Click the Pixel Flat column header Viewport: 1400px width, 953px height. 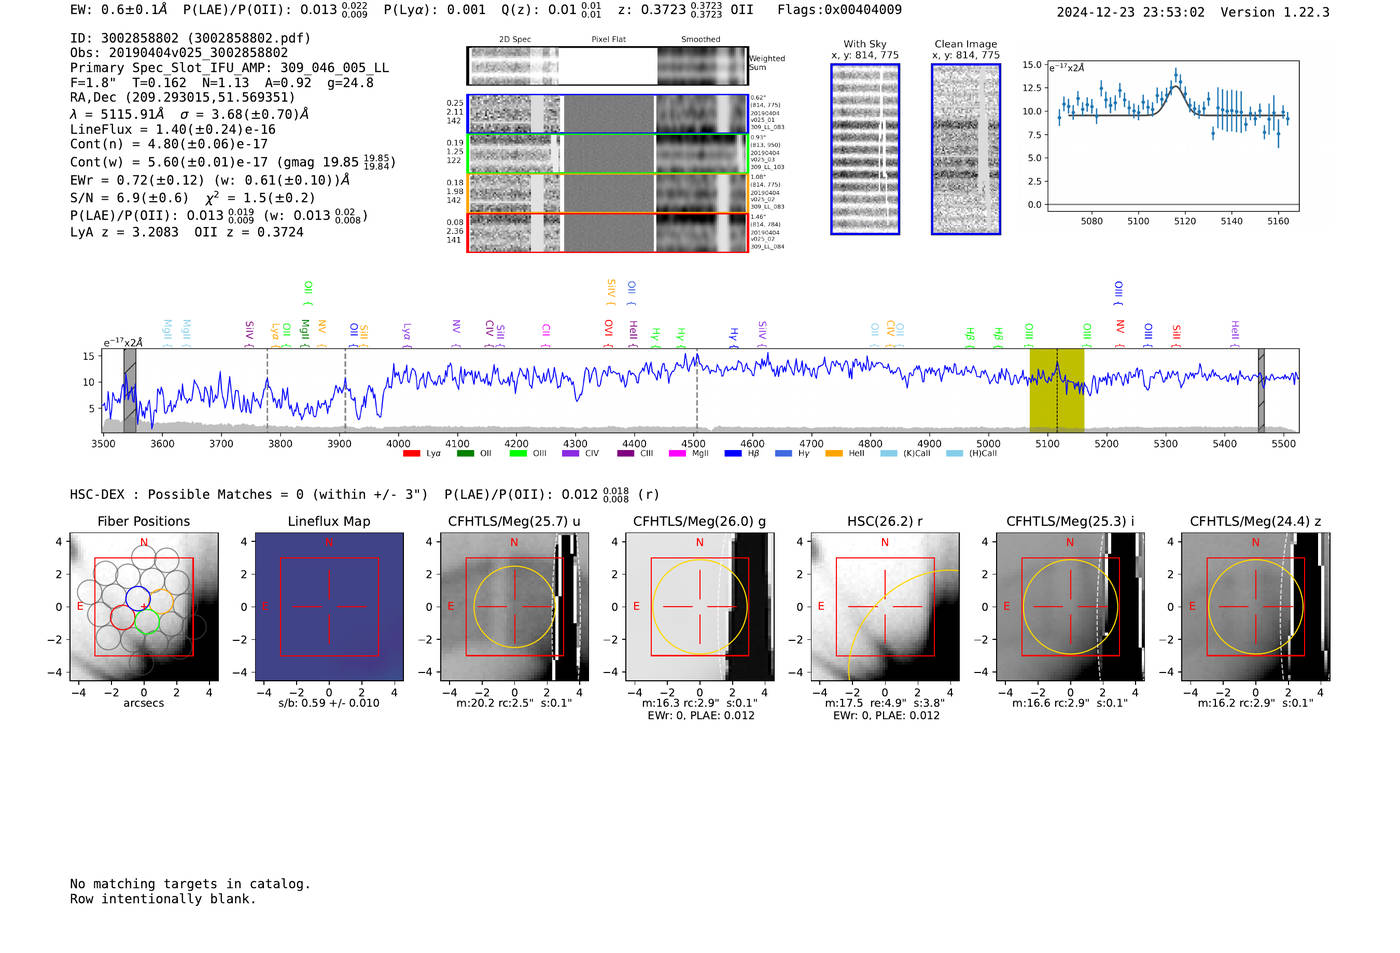click(608, 40)
